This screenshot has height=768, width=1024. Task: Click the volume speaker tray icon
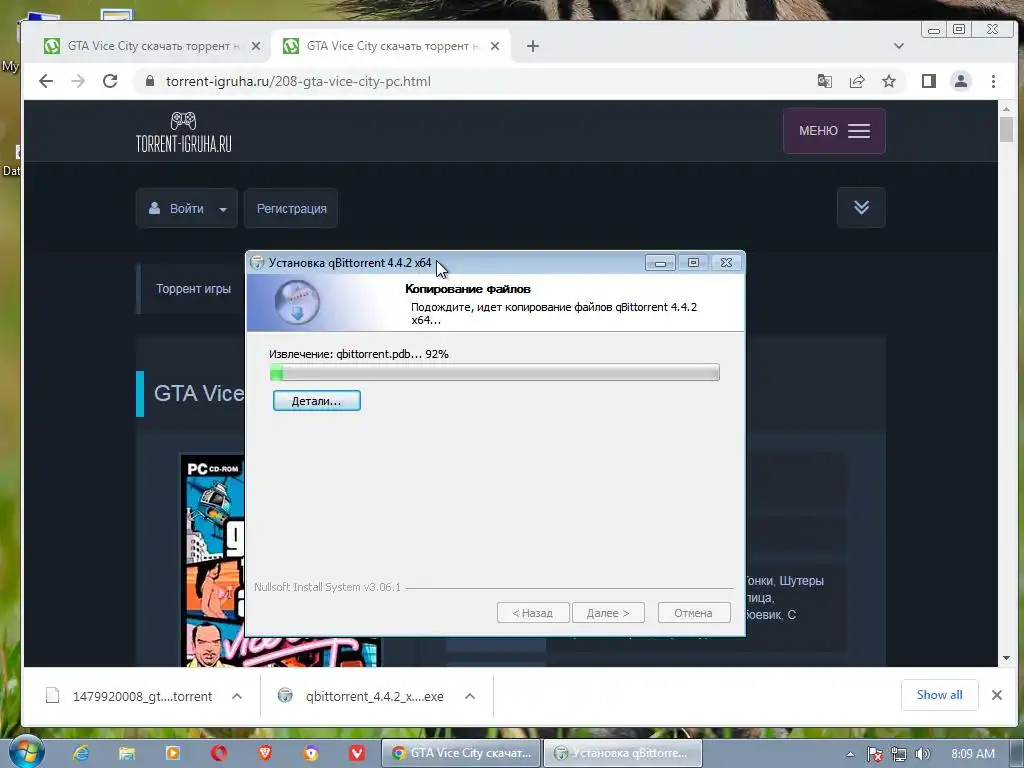coord(922,754)
